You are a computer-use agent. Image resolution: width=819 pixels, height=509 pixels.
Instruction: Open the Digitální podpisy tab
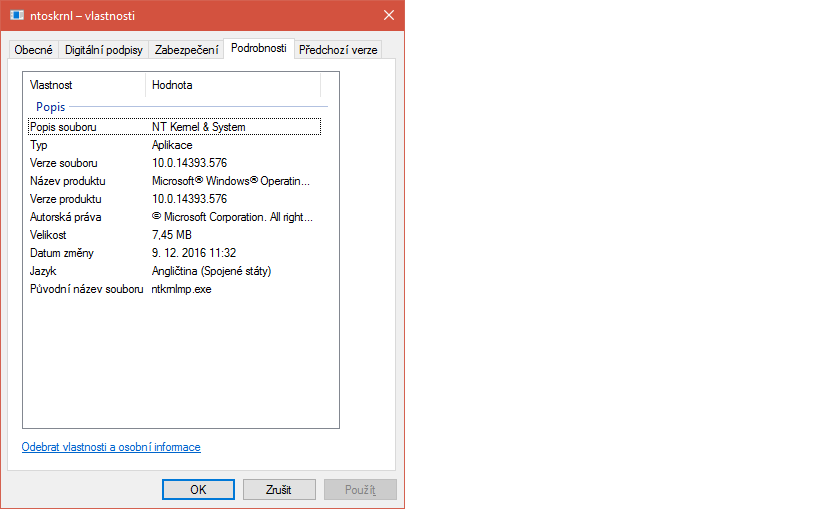[x=103, y=50]
